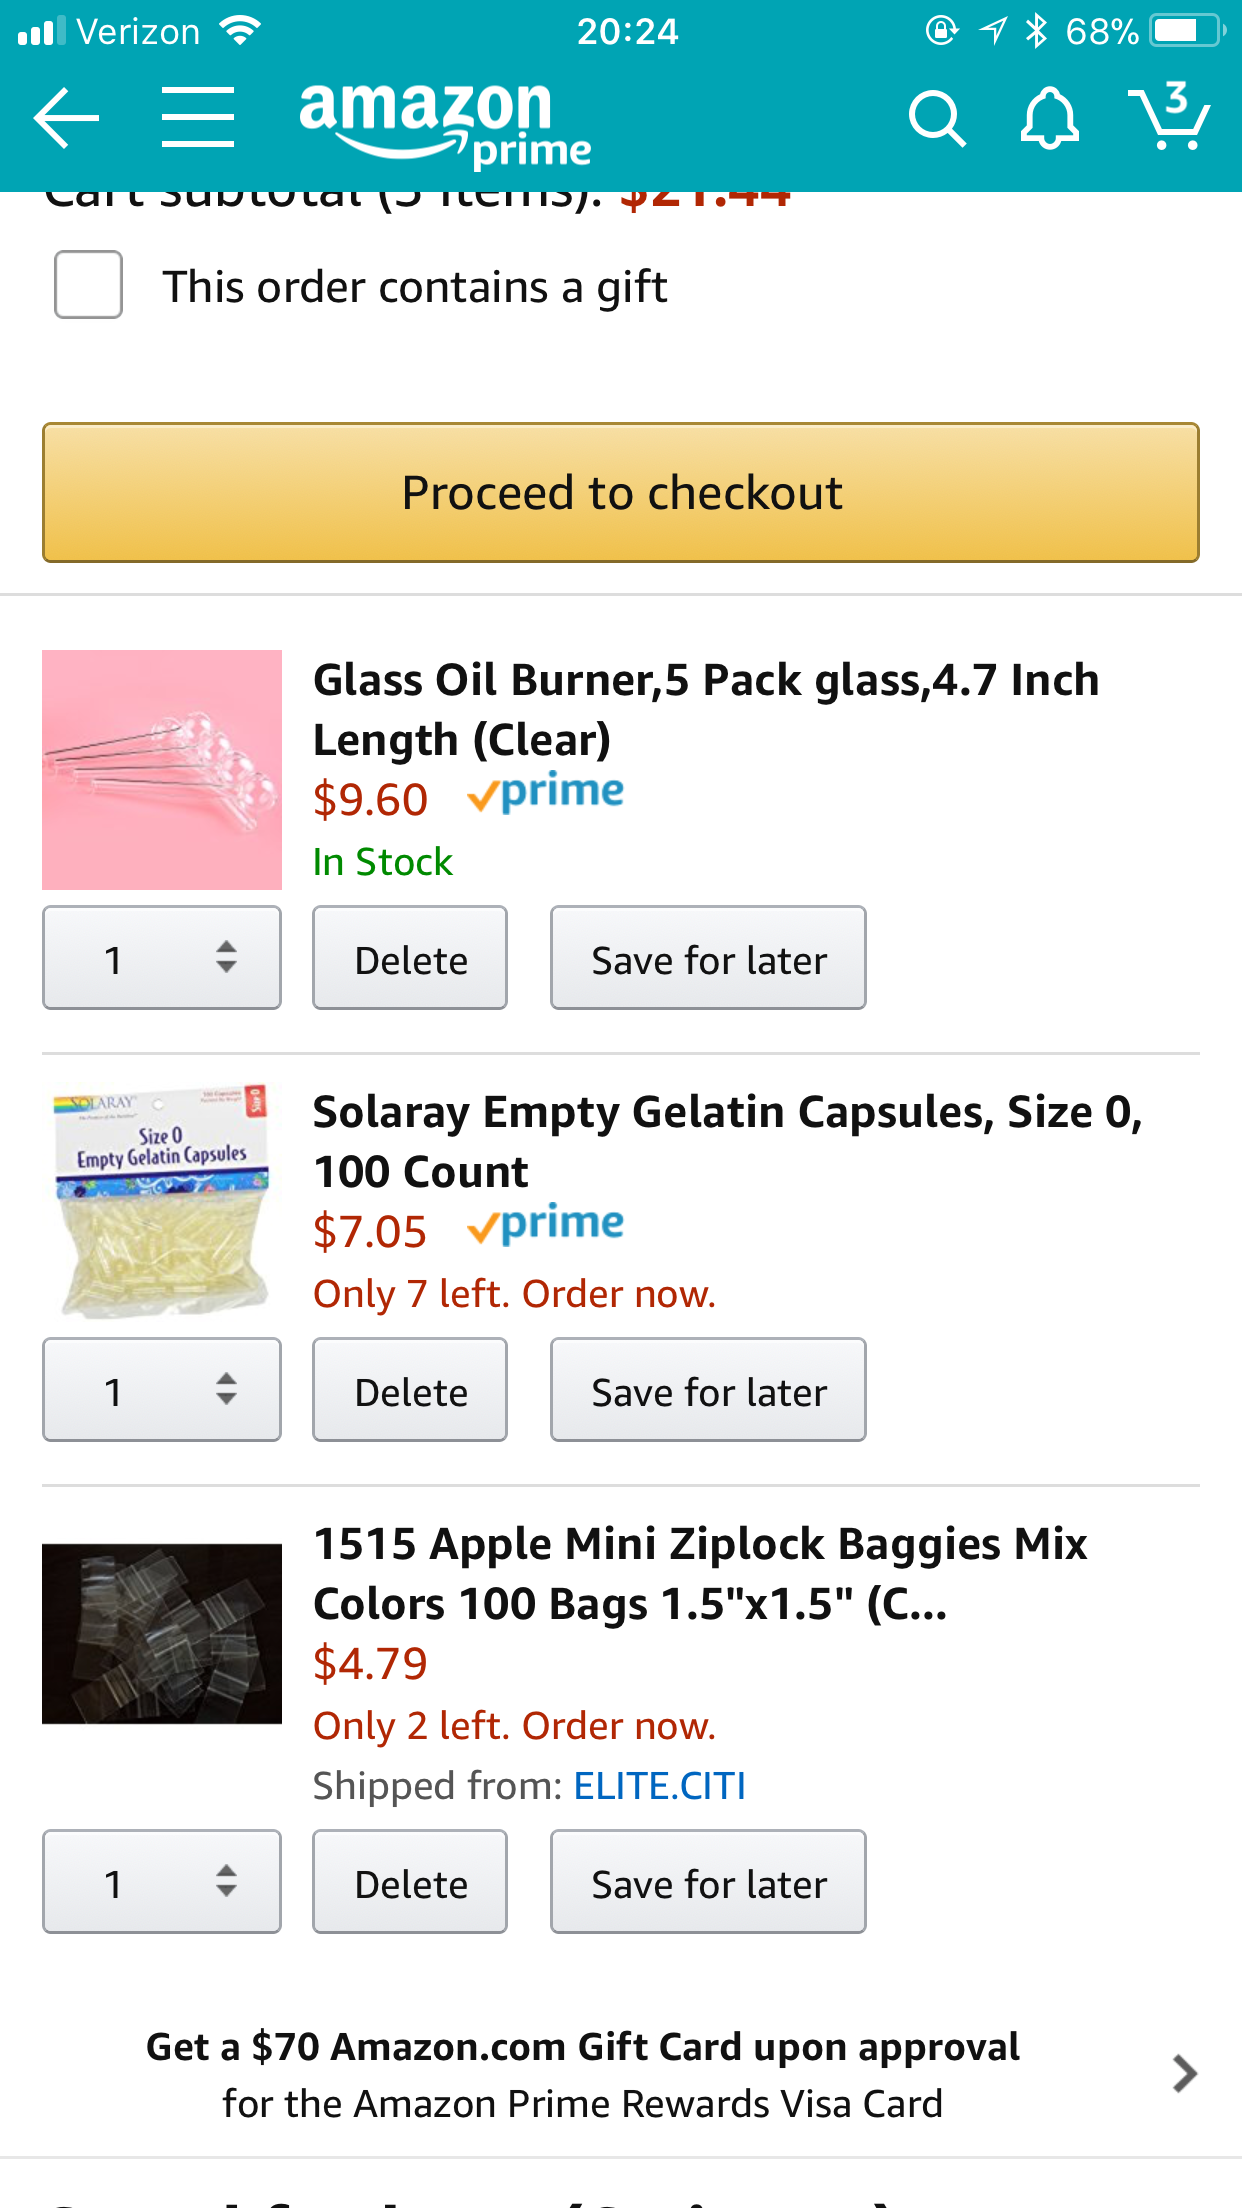Open quantity dropdown for Solaray Capsules
The image size is (1242, 2208).
click(162, 1390)
